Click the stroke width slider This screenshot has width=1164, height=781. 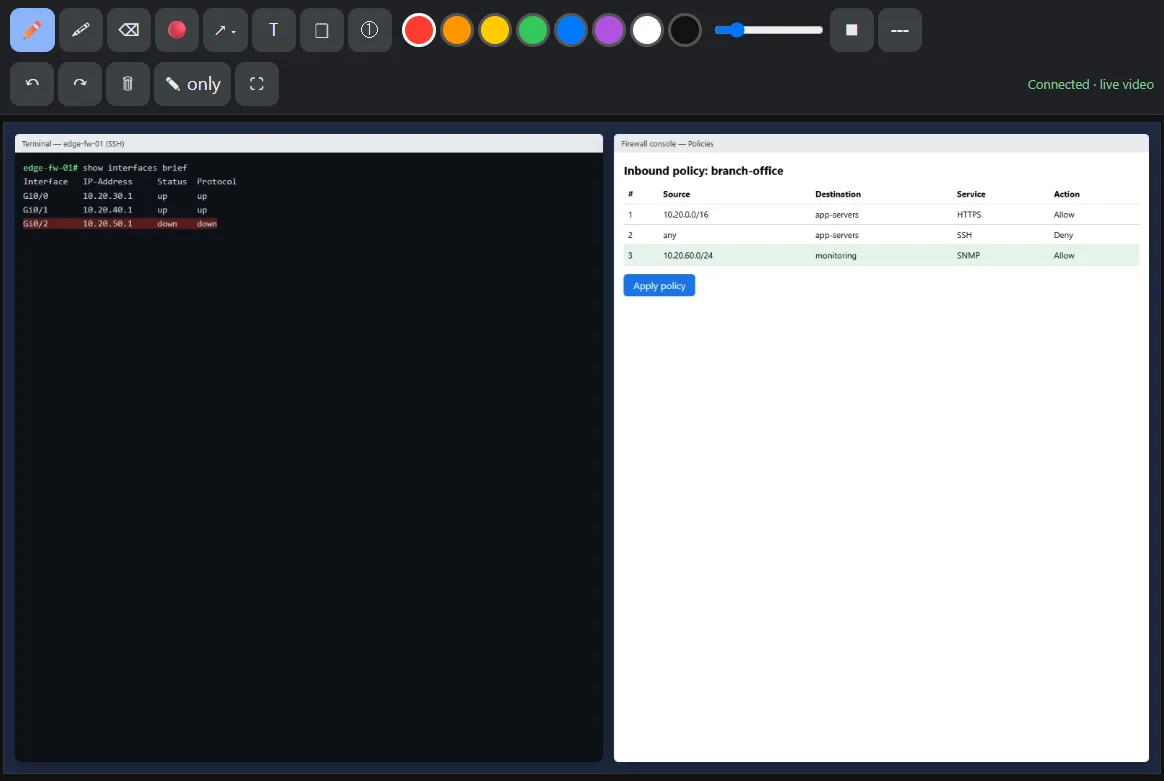point(768,30)
